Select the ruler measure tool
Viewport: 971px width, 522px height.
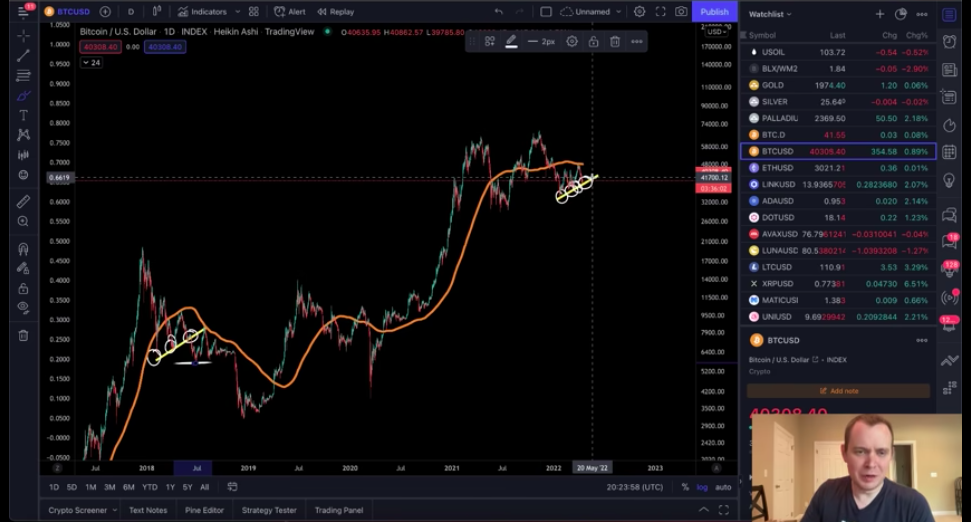(24, 201)
